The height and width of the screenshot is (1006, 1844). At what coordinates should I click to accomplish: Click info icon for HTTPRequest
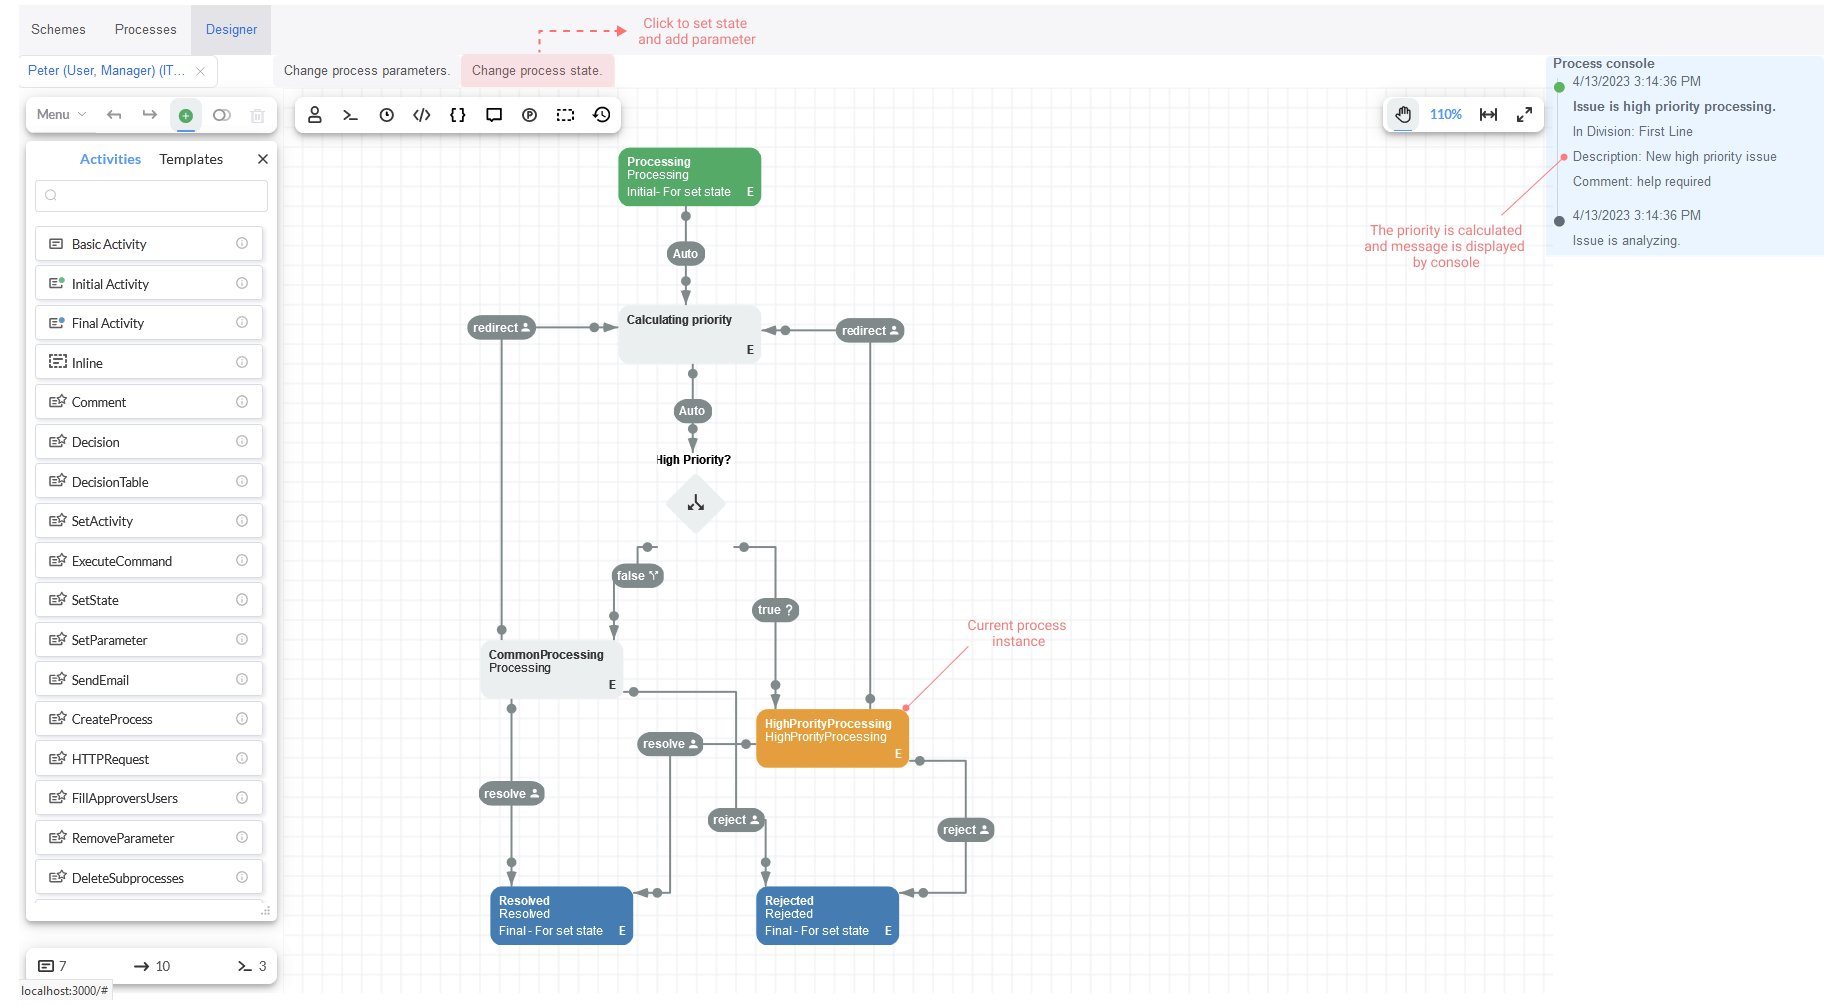(x=242, y=759)
